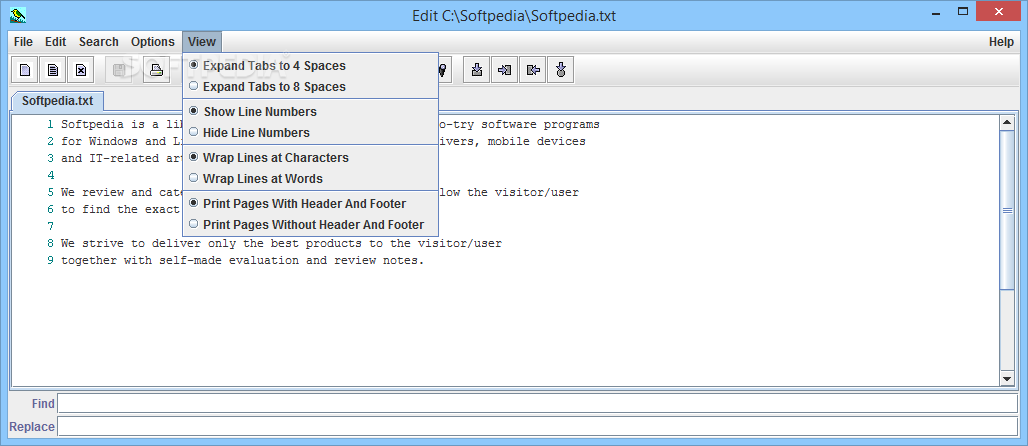This screenshot has width=1028, height=446.
Task: Enable Print Pages With Header And Footer
Action: coord(310,203)
